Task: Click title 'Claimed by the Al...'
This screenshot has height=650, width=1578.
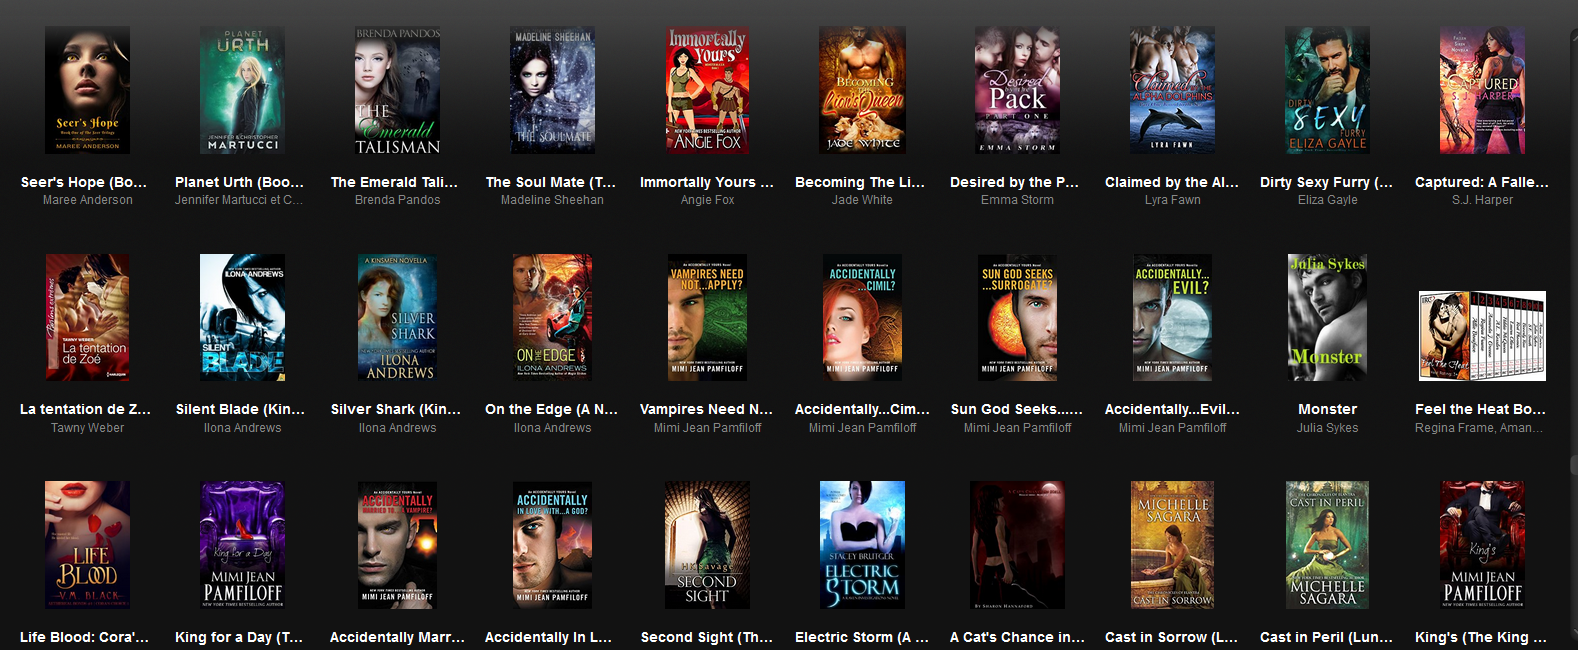Action: click(x=1171, y=182)
